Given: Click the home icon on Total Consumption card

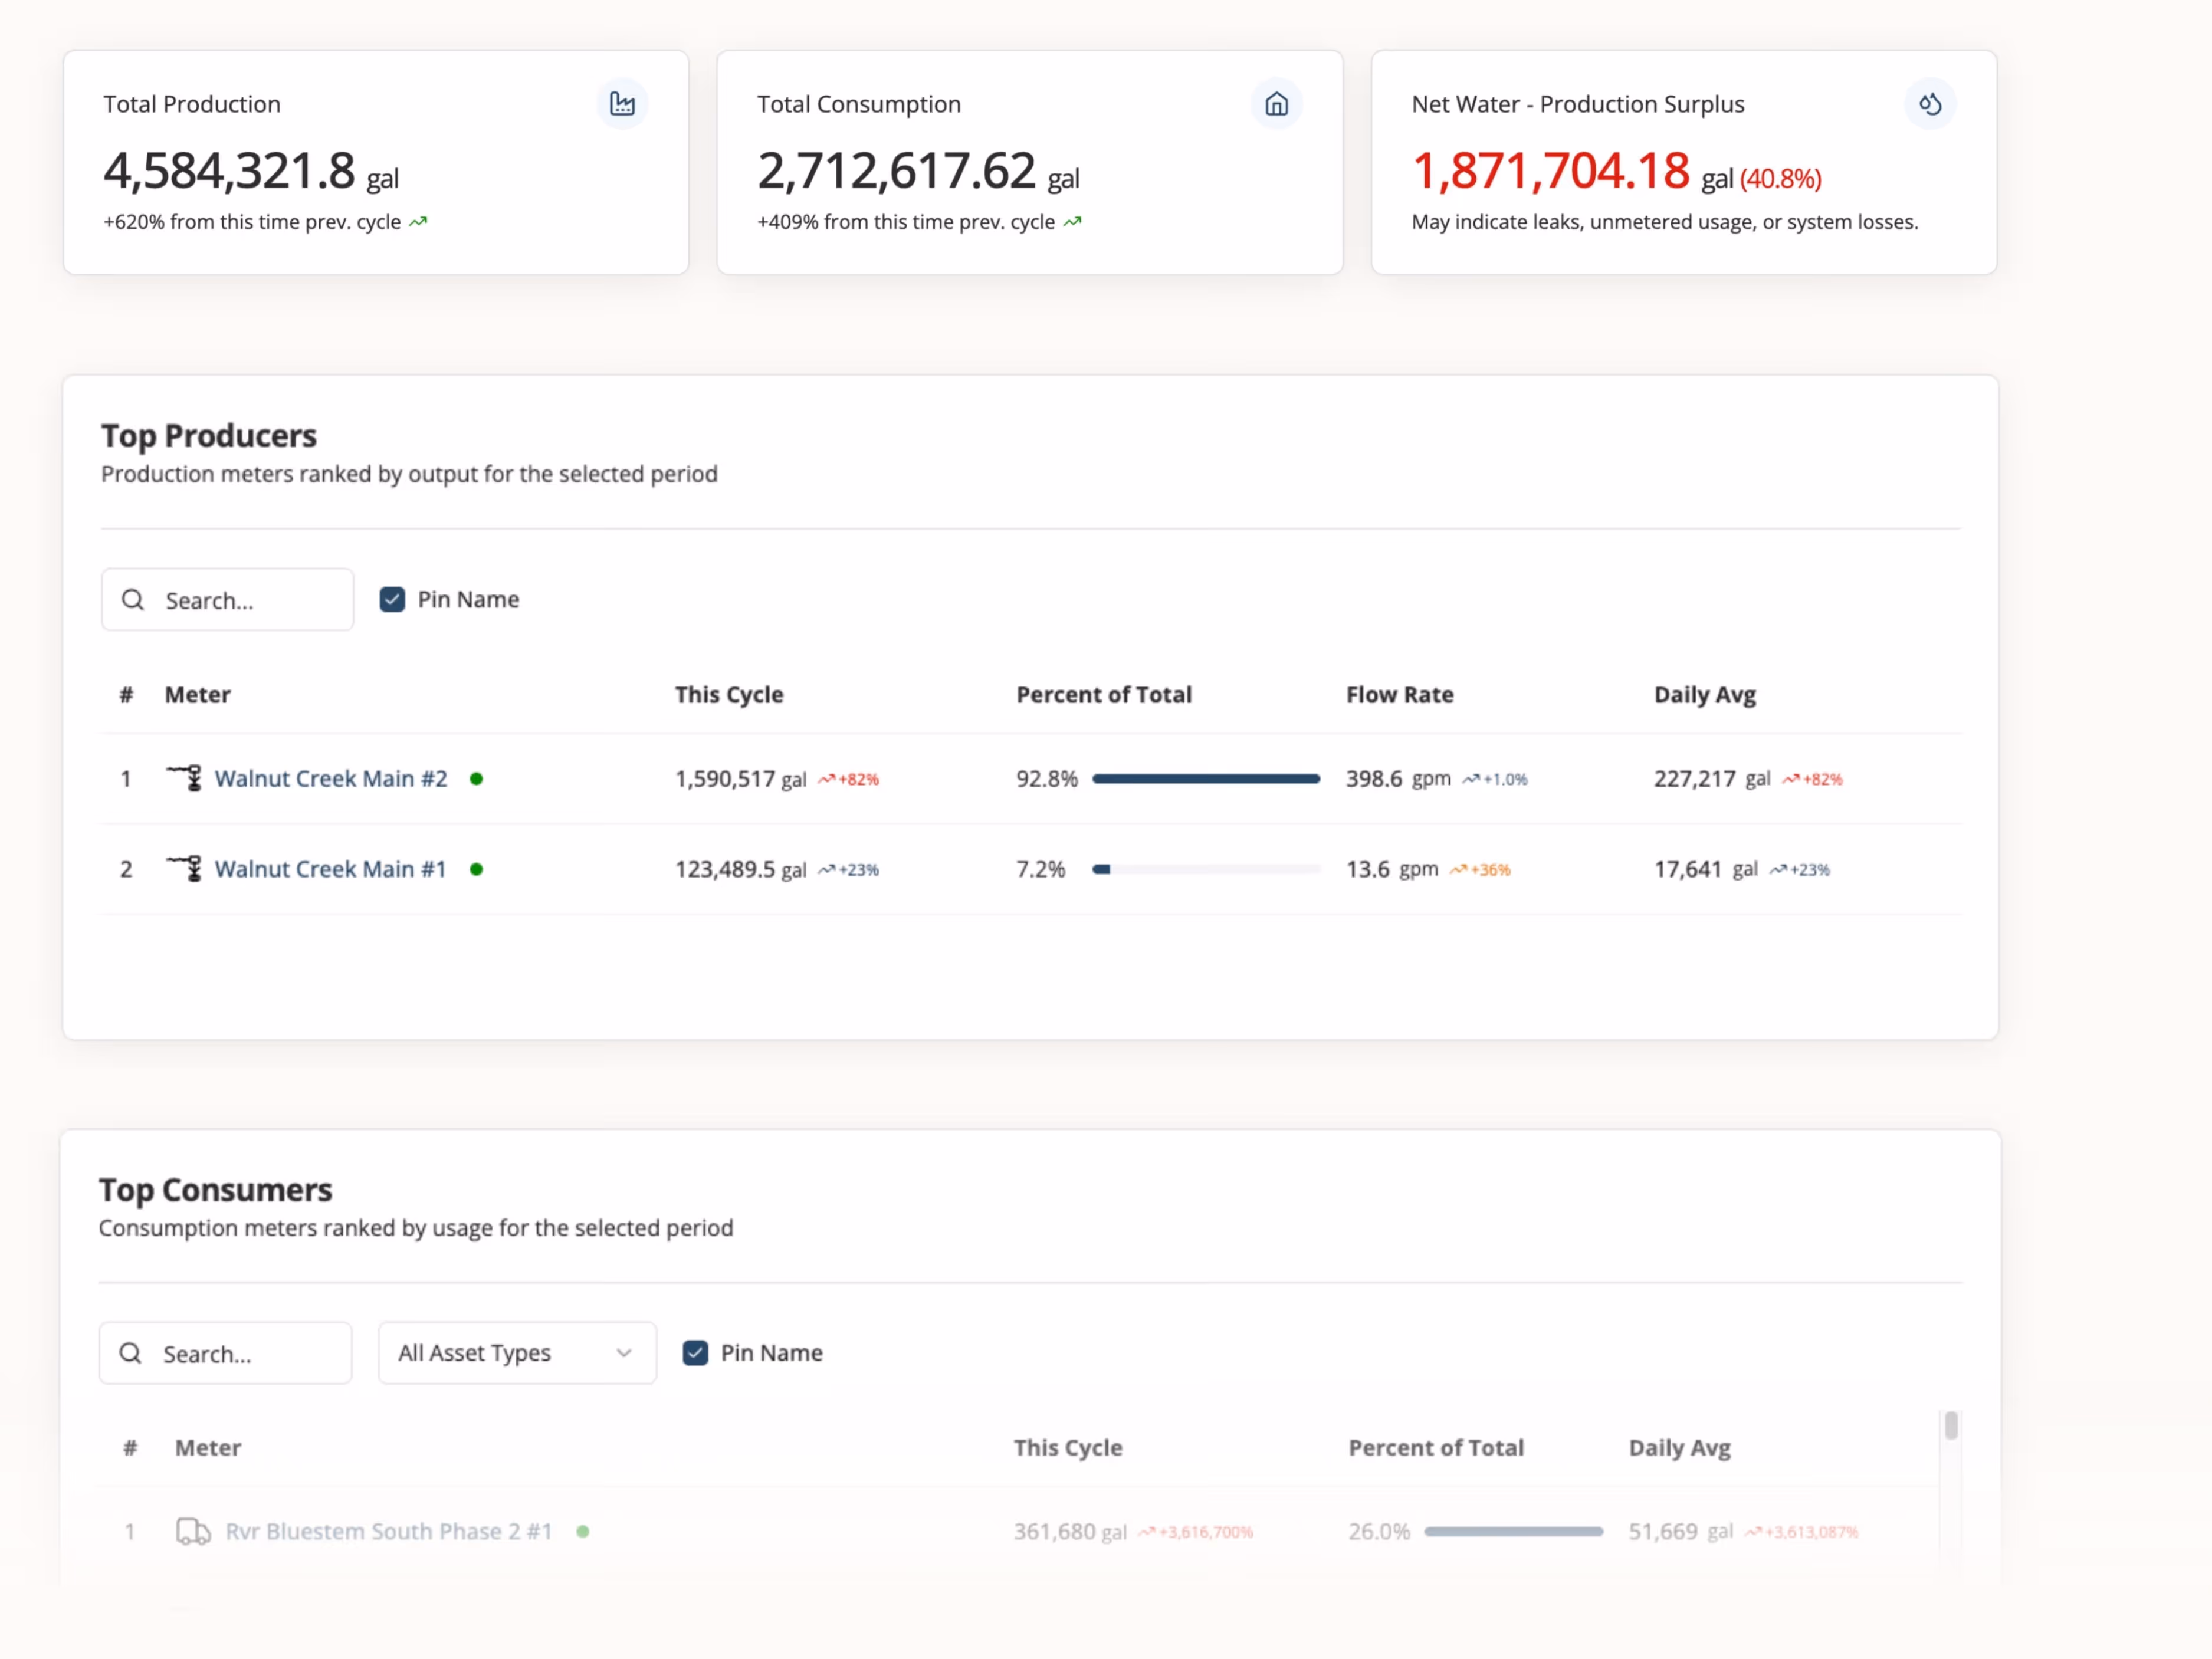Looking at the screenshot, I should coord(1276,103).
